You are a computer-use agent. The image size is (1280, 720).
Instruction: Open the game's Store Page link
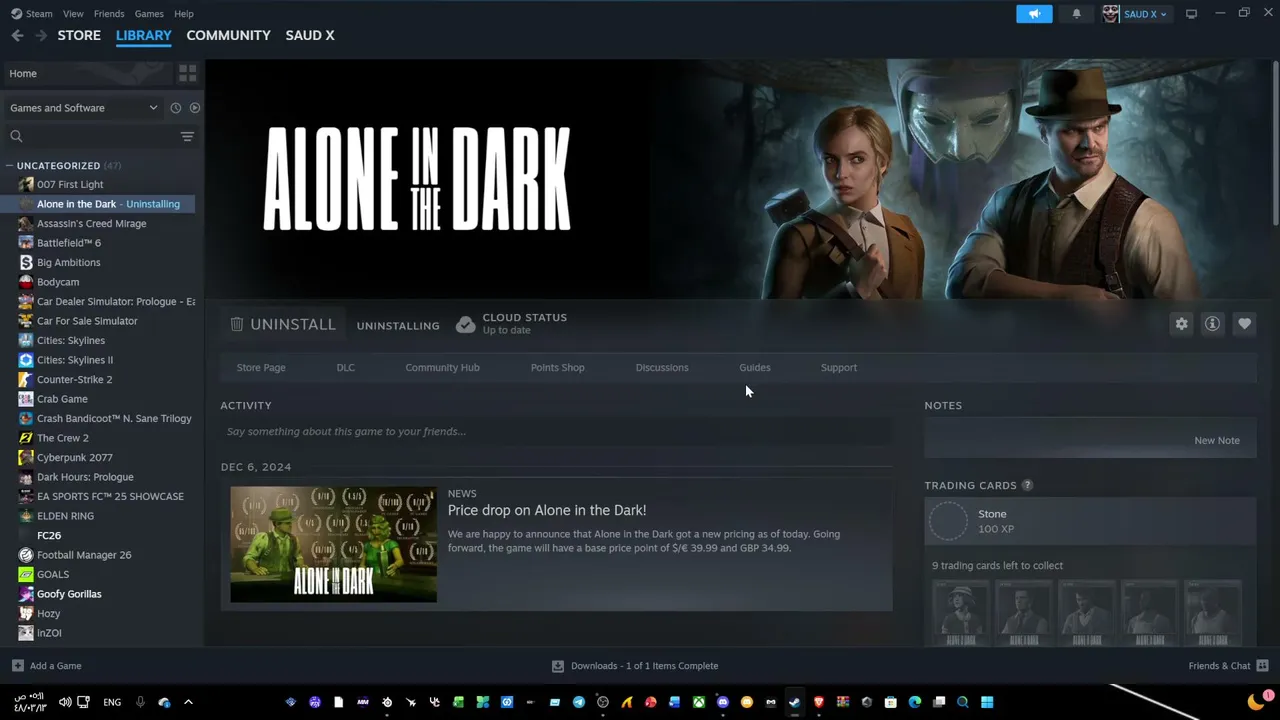click(261, 368)
